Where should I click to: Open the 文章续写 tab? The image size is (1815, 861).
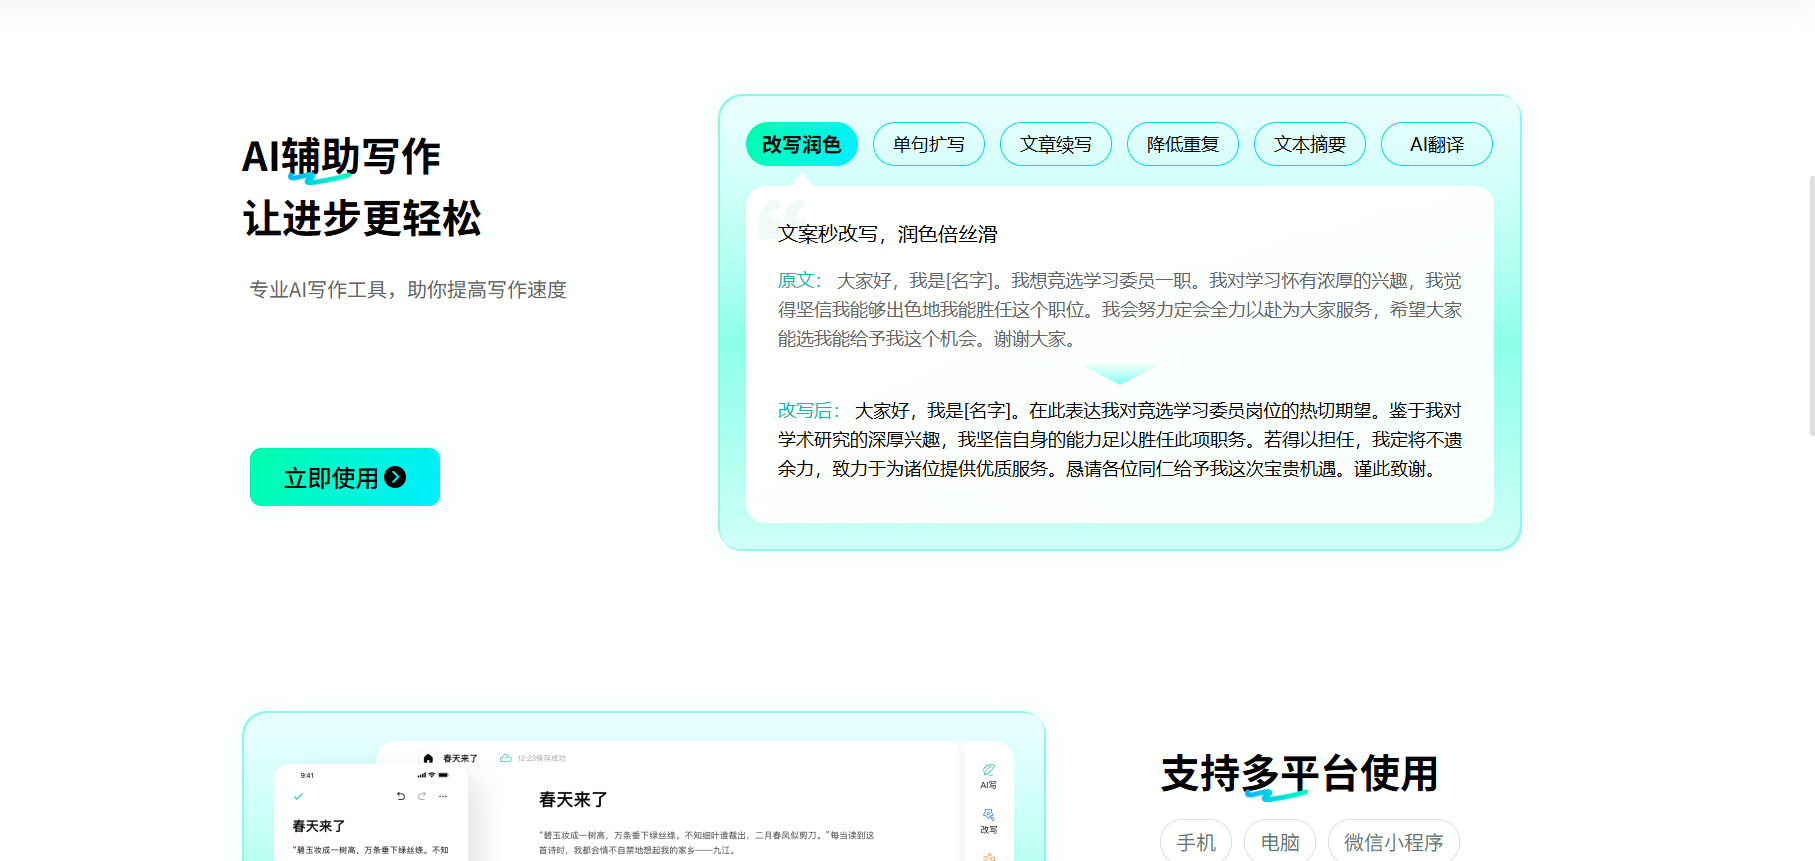coord(1055,144)
